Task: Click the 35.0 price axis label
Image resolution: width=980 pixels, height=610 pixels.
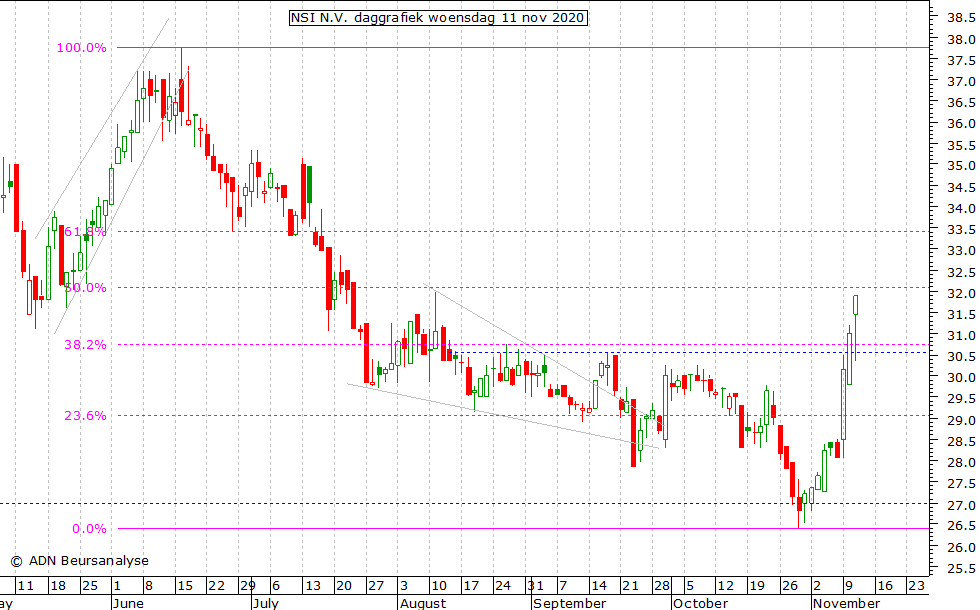Action: pos(961,166)
